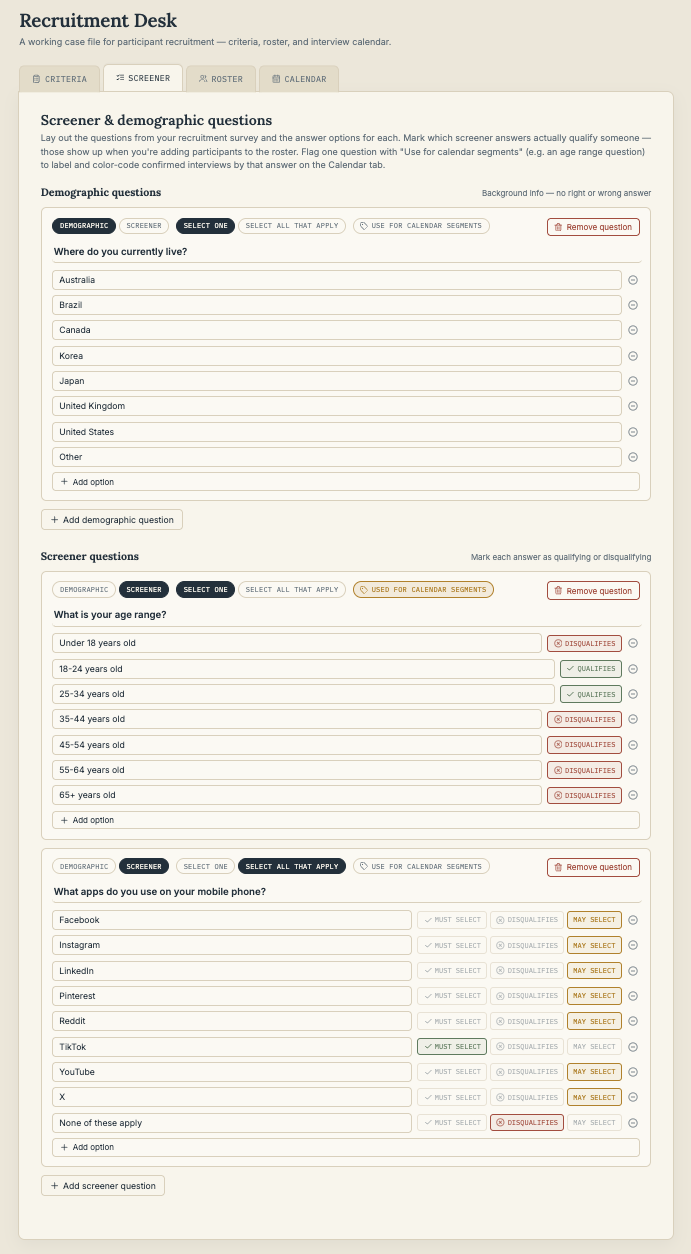Remove the age range question
This screenshot has width=691, height=1254.
coord(593,591)
